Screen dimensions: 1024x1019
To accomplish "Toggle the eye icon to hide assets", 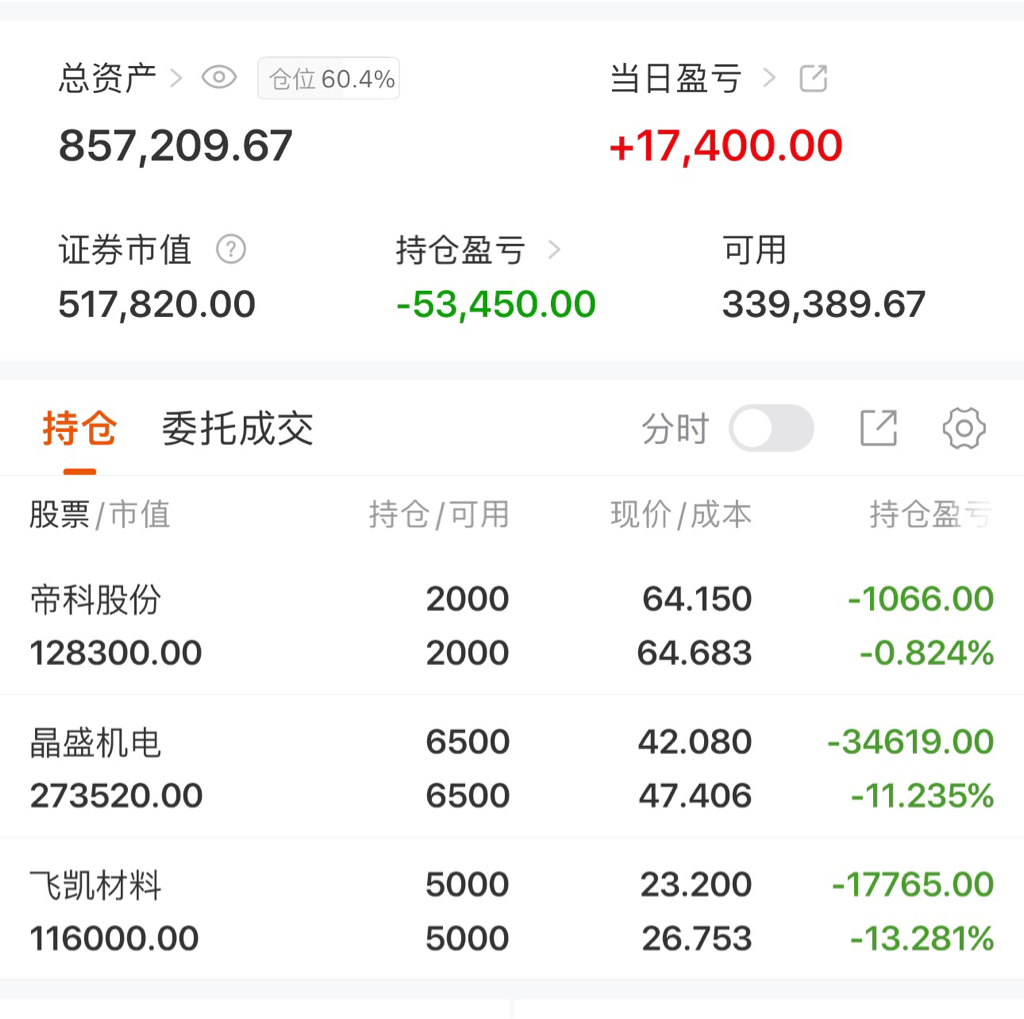I will click(x=219, y=78).
